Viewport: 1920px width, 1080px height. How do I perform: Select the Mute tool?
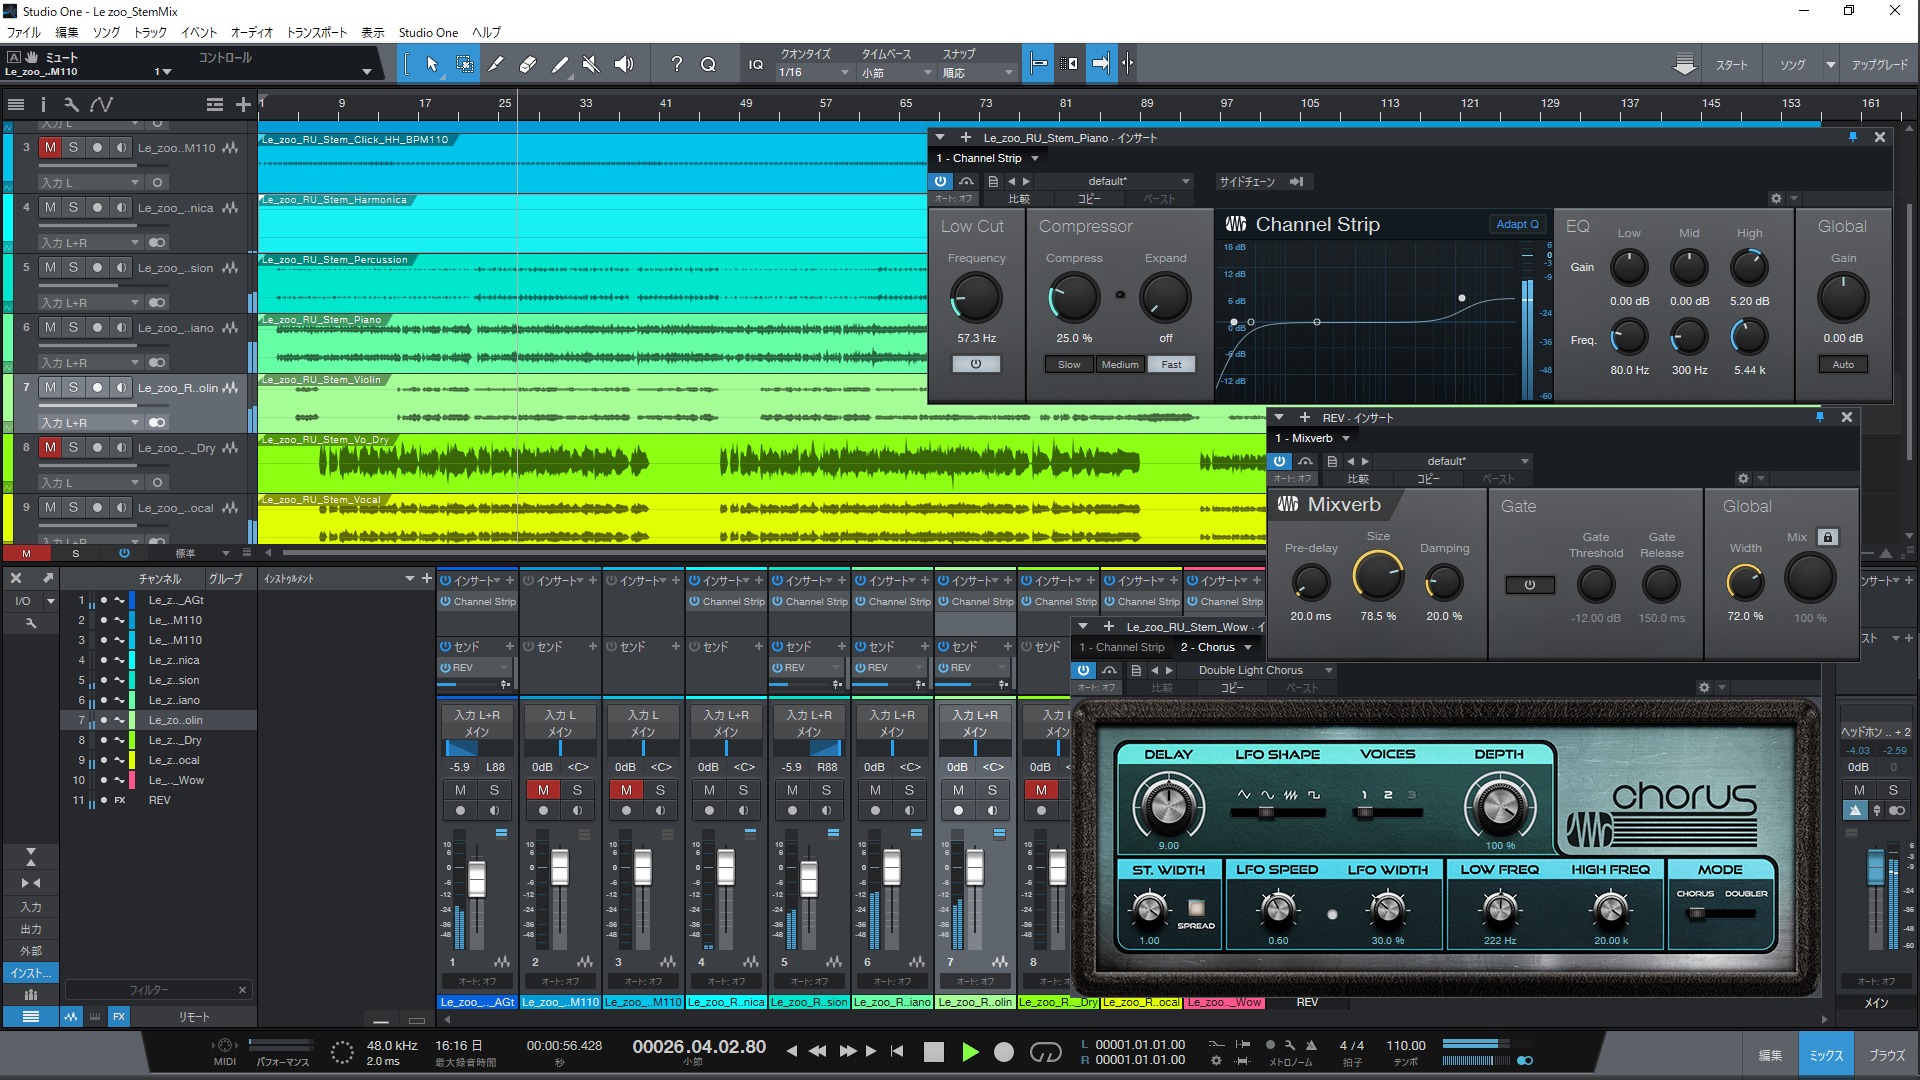[591, 64]
